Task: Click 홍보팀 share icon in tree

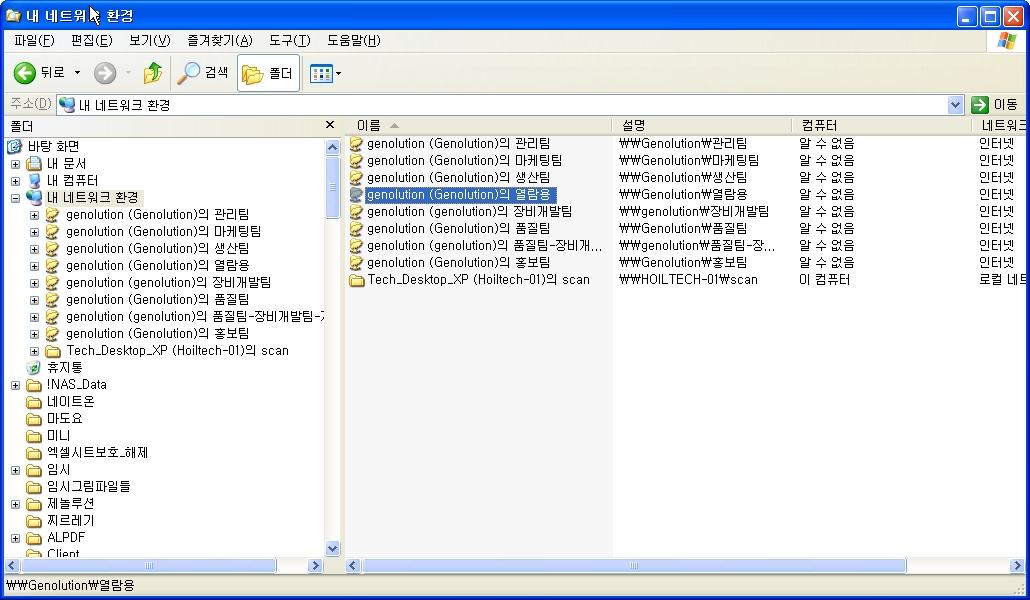Action: pos(53,333)
